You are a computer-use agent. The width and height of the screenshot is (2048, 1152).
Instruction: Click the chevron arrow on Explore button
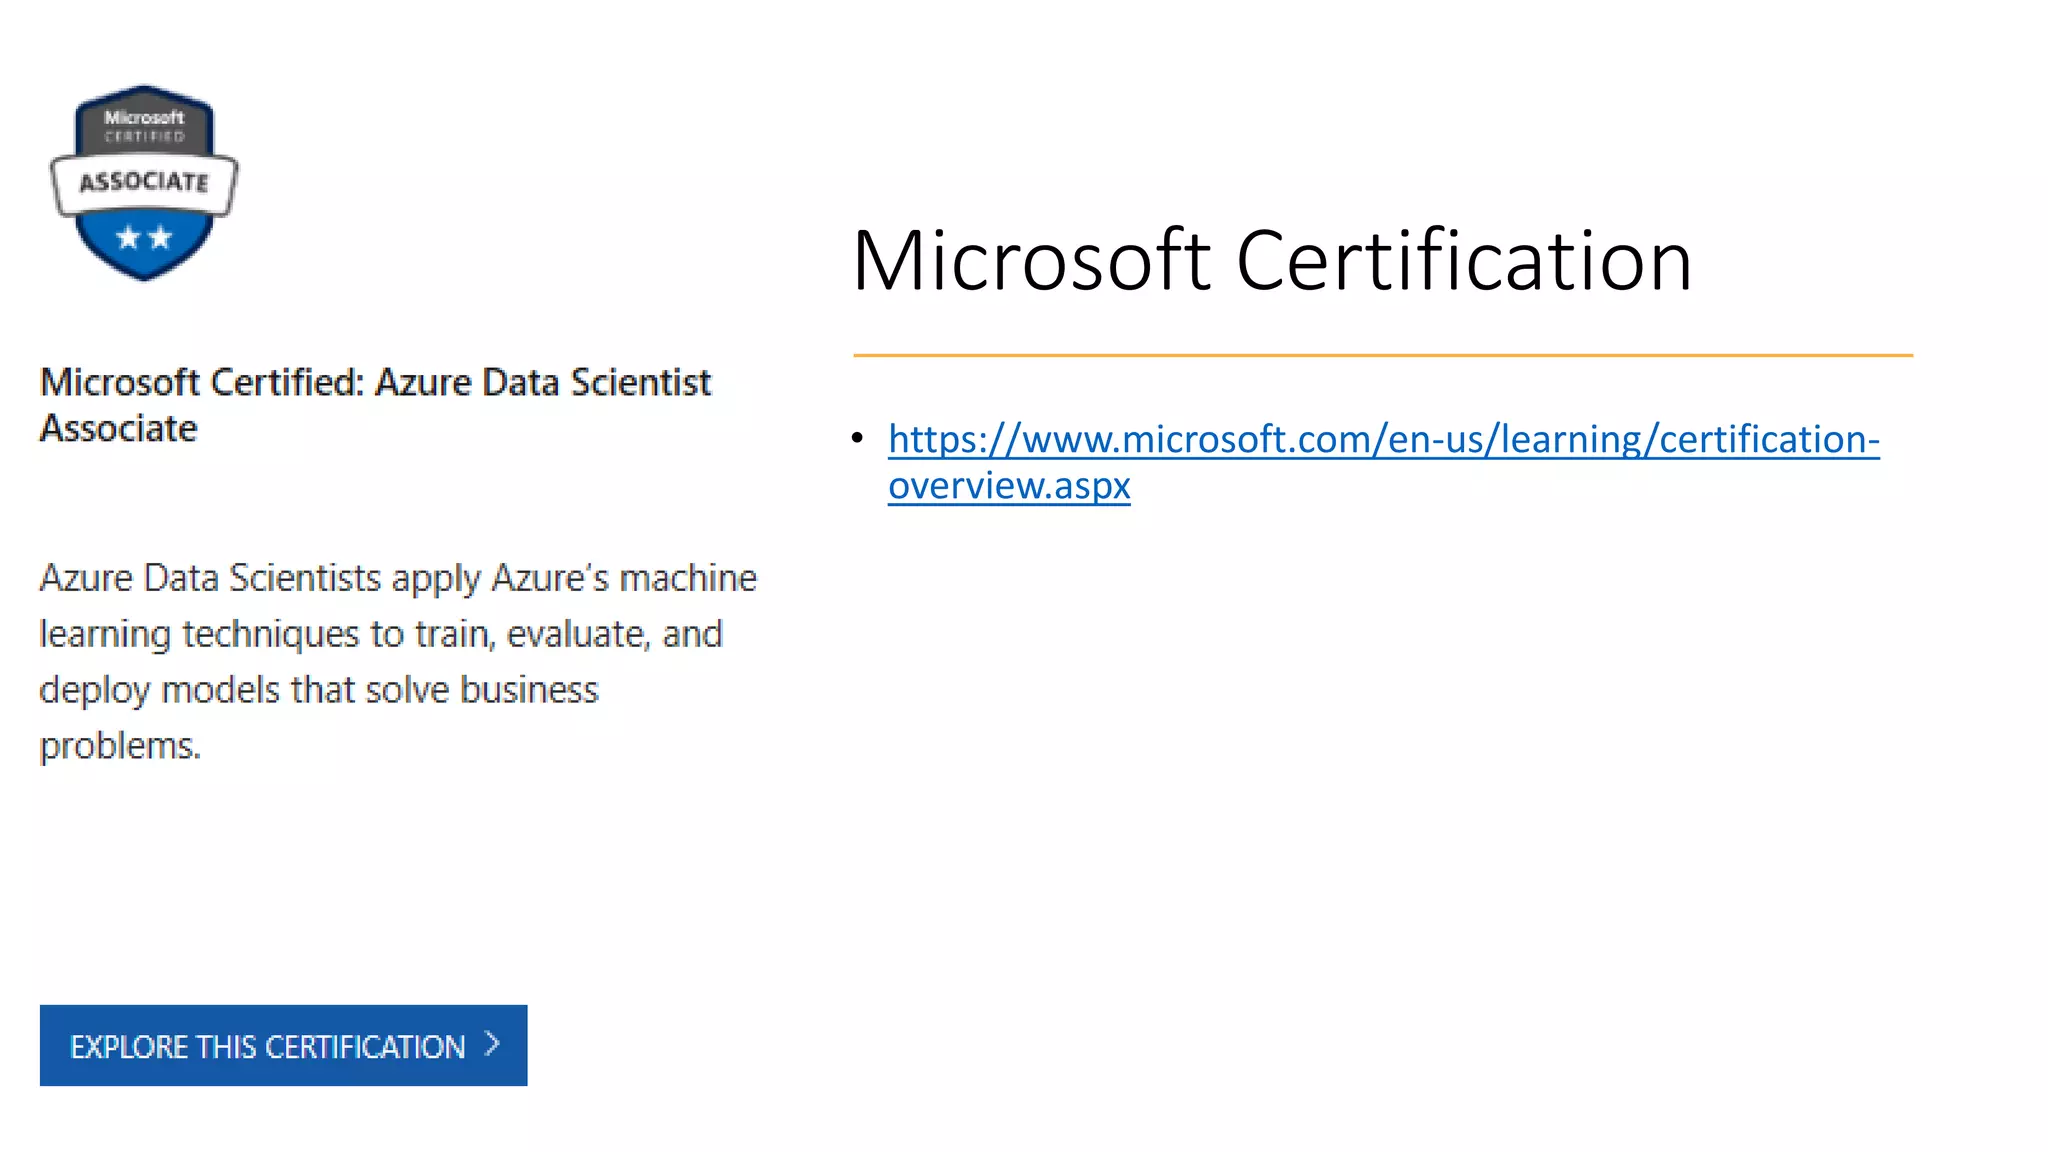[492, 1044]
